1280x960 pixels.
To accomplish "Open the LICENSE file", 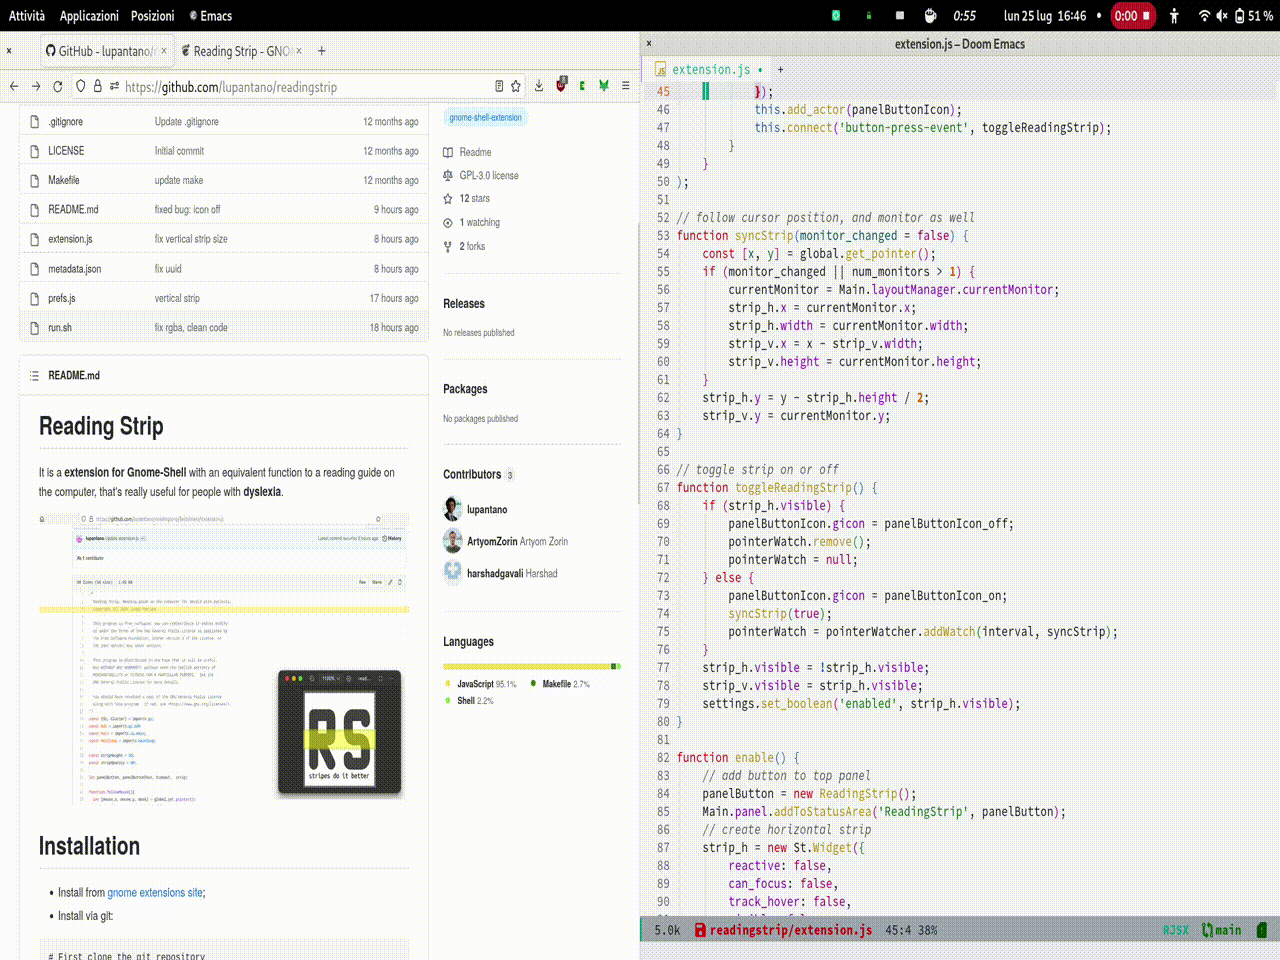I will coord(66,151).
